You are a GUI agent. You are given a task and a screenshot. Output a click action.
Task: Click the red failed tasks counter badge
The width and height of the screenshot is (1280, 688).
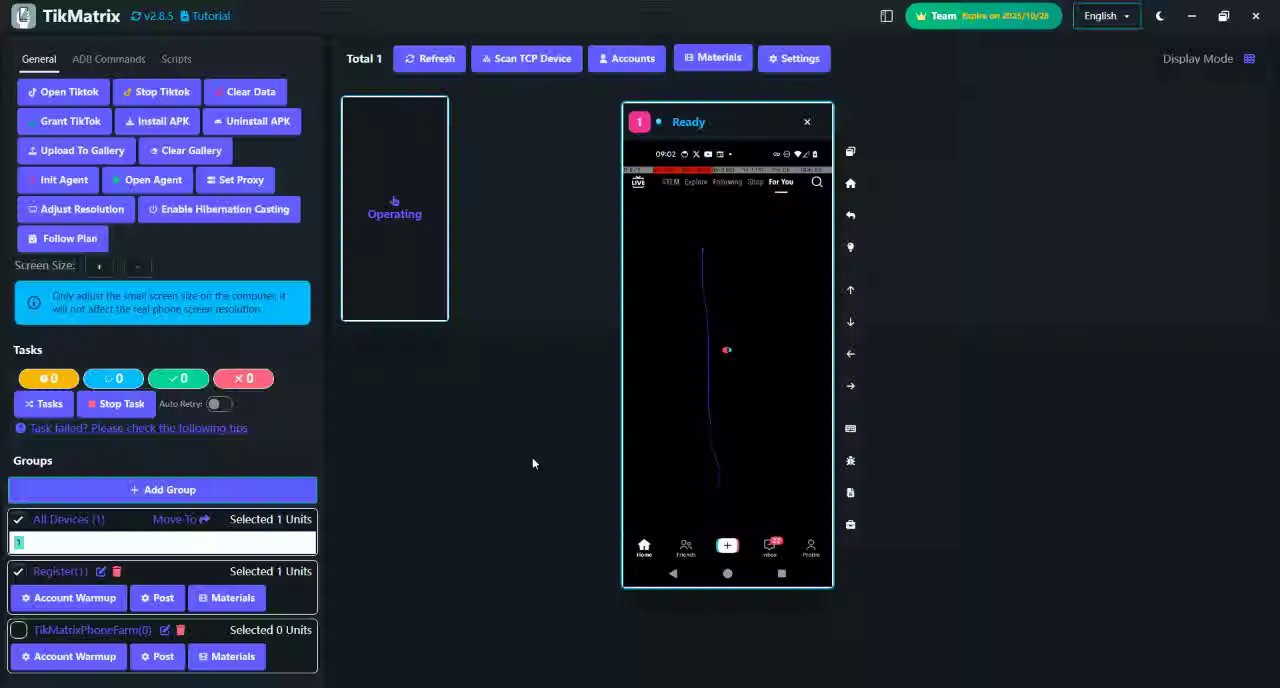pos(243,379)
